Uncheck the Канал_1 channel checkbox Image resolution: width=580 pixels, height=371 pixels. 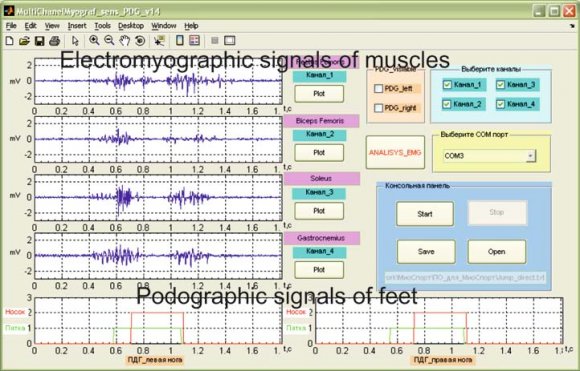447,85
